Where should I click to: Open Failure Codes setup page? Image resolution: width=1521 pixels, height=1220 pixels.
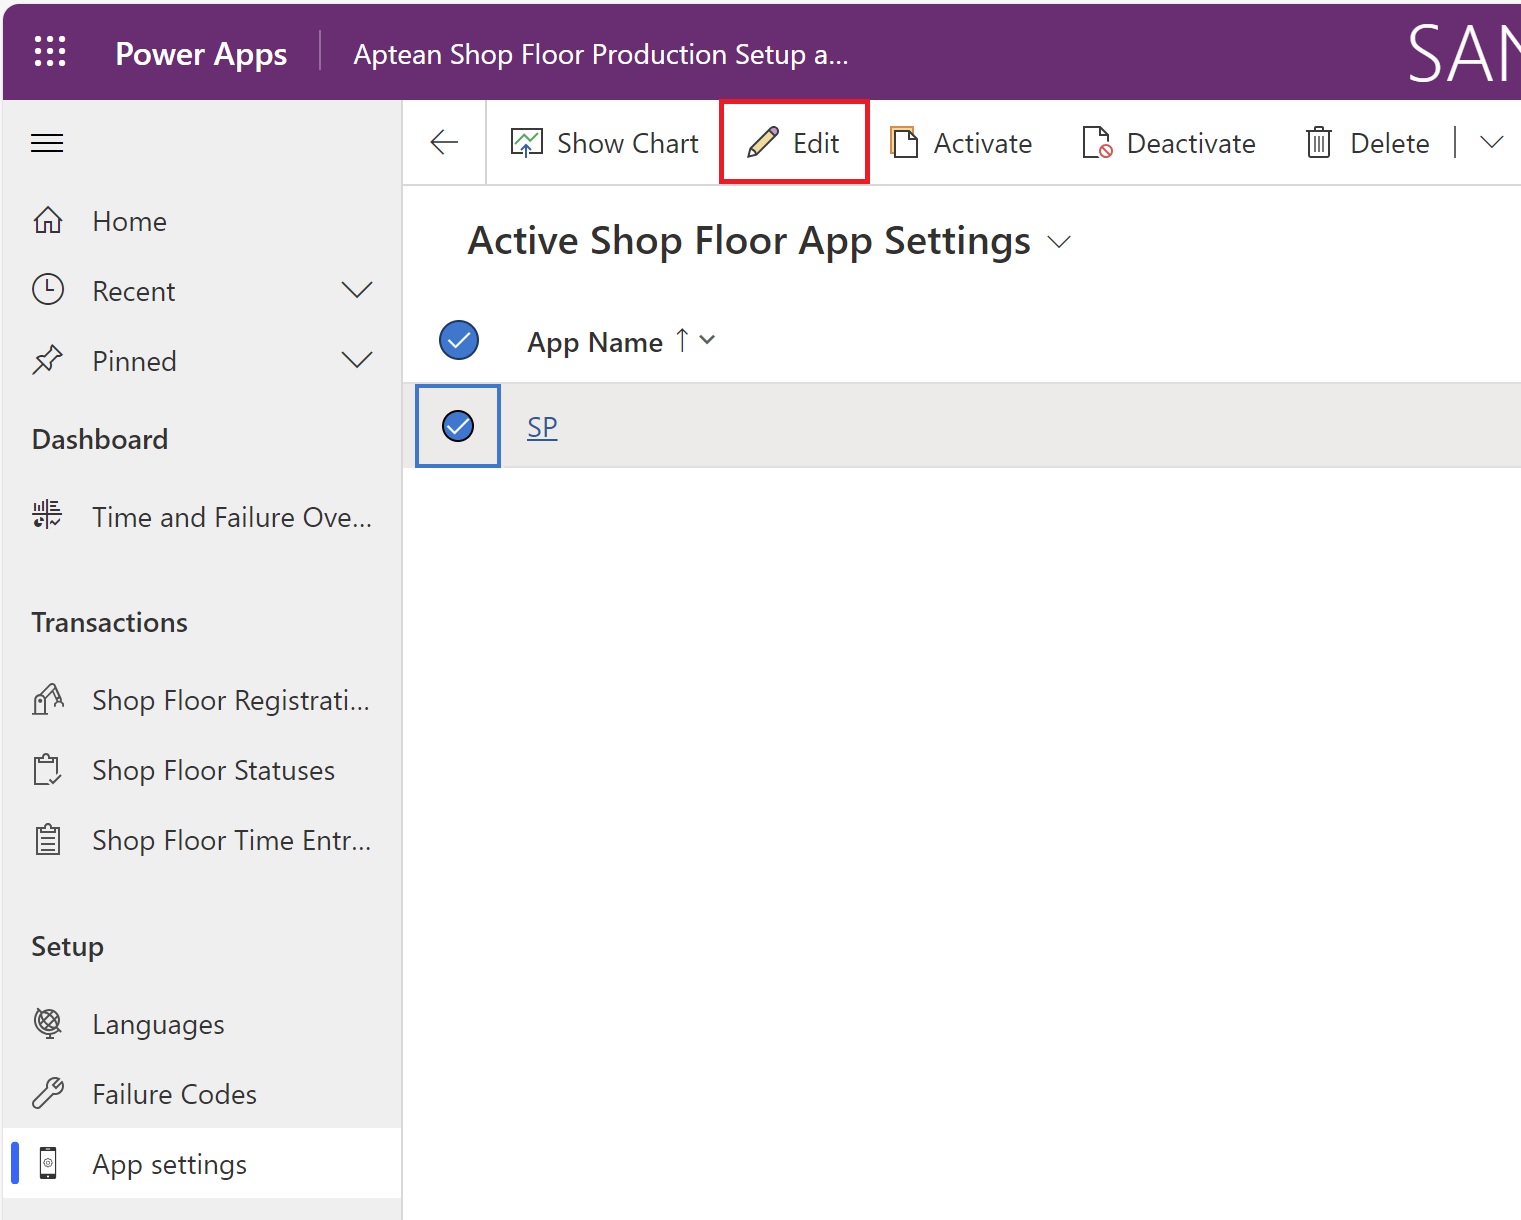pyautogui.click(x=174, y=1095)
